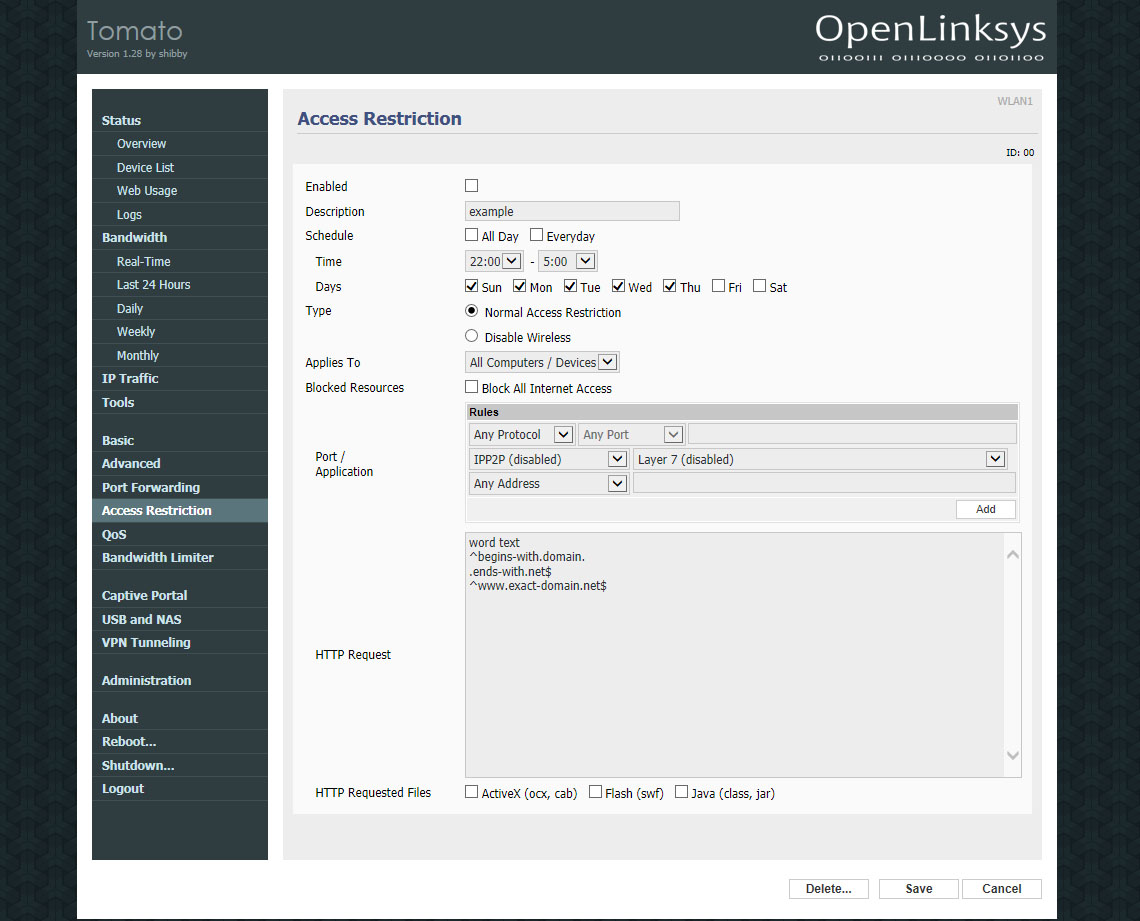Click the Description text field
This screenshot has width=1140, height=921.
(572, 211)
